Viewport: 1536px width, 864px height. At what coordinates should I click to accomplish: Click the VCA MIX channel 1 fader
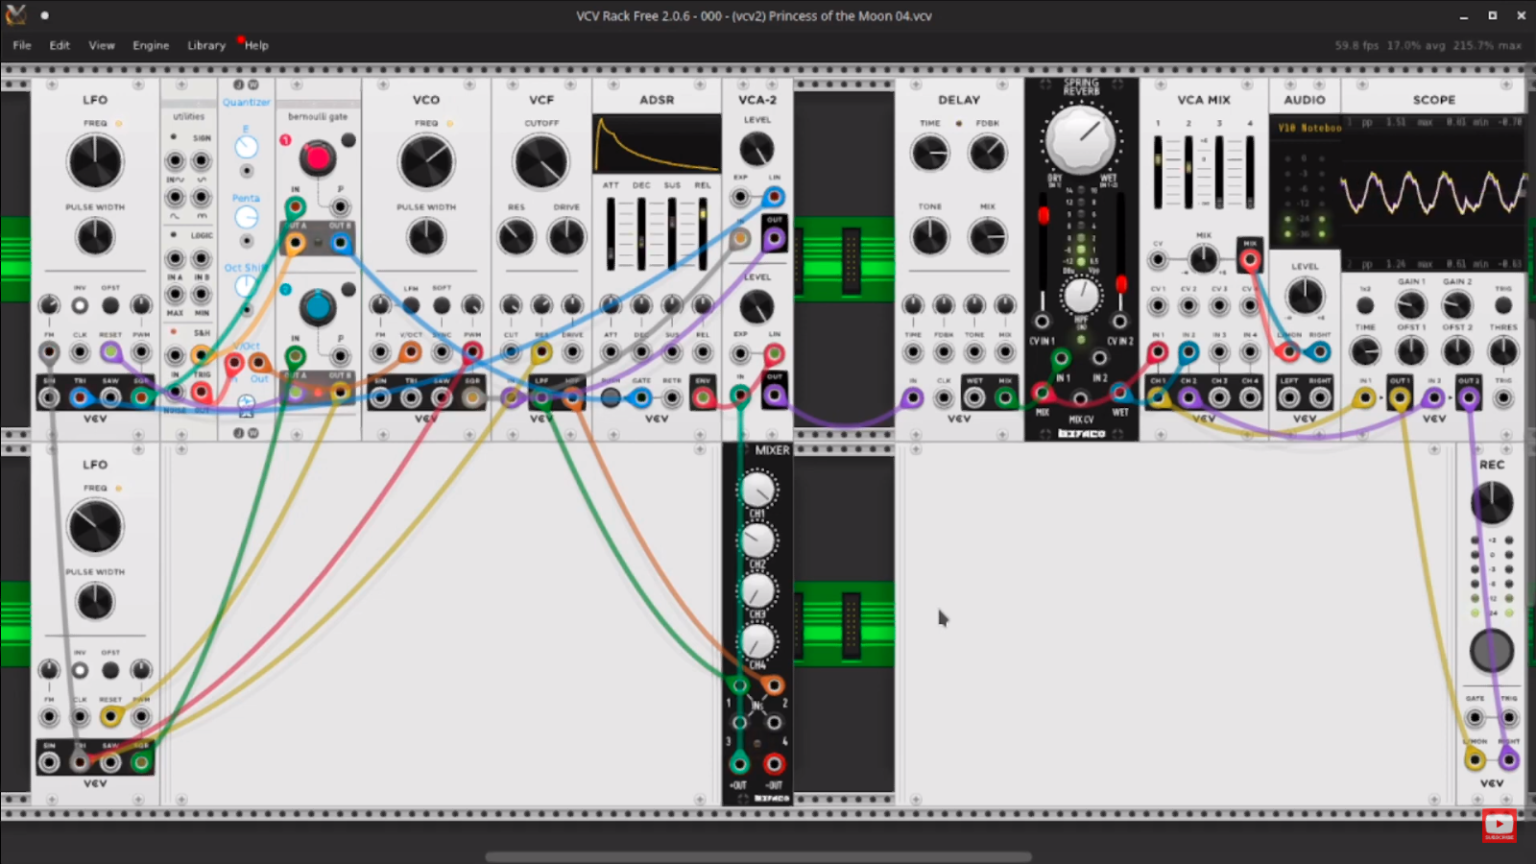pyautogui.click(x=1158, y=171)
